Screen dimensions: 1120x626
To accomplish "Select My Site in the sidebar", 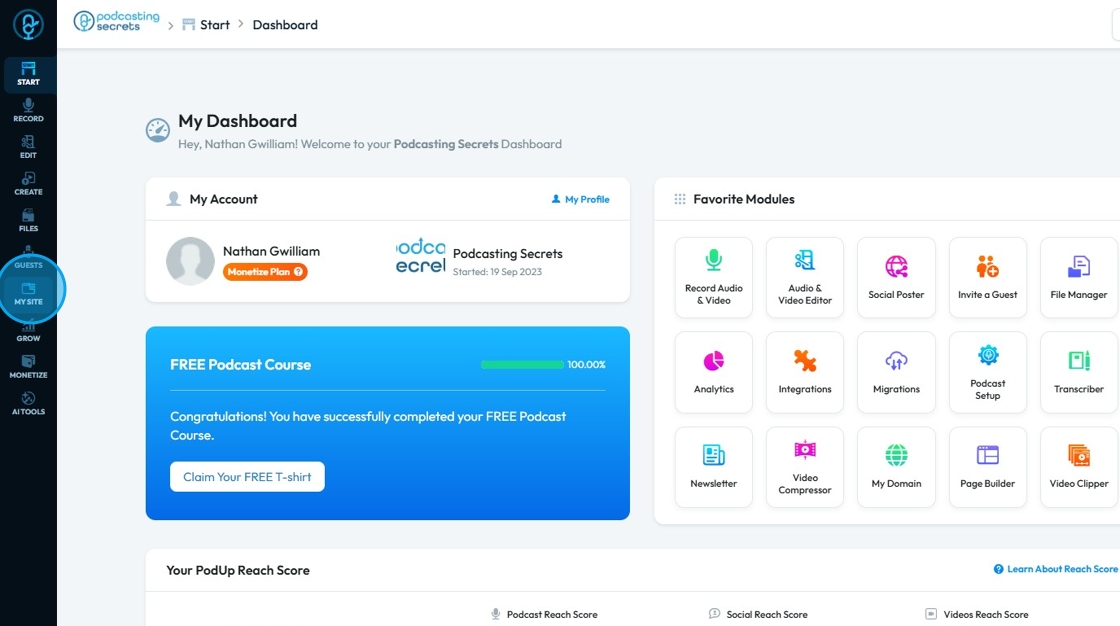I will 29,294.
